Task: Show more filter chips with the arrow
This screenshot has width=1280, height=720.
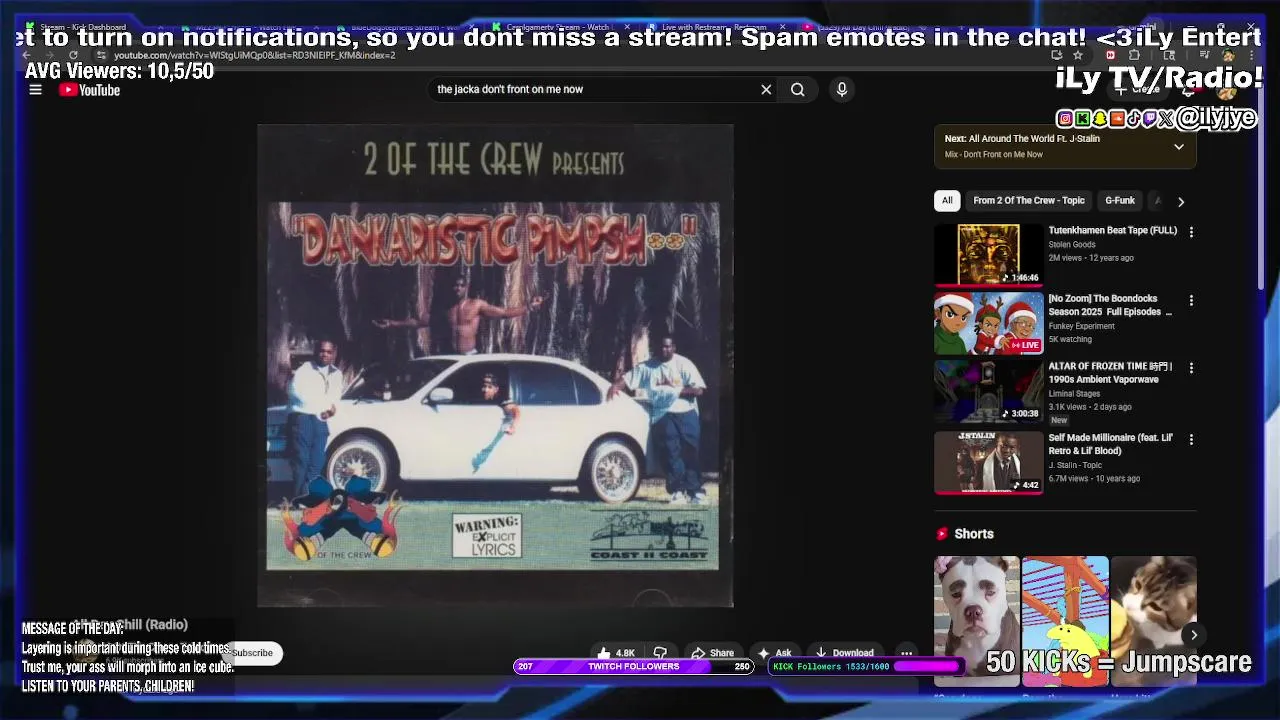Action: click(x=1181, y=201)
